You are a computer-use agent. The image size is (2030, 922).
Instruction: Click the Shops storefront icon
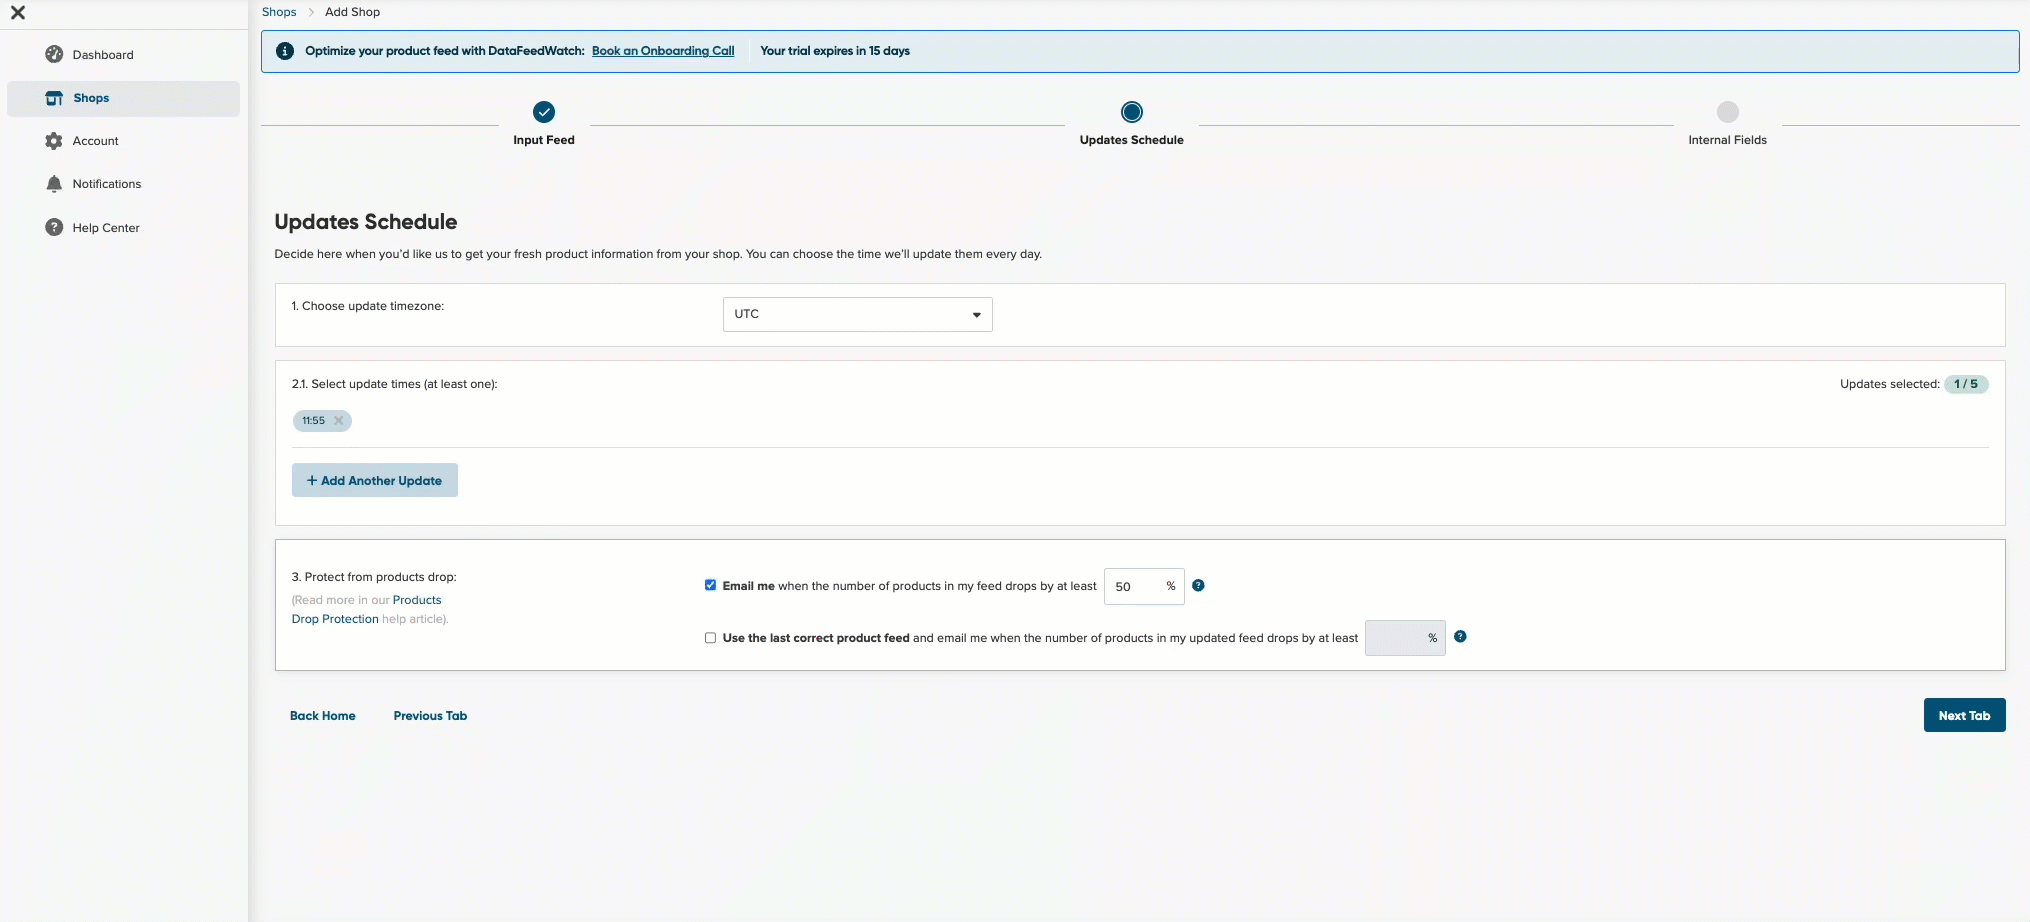coord(54,98)
